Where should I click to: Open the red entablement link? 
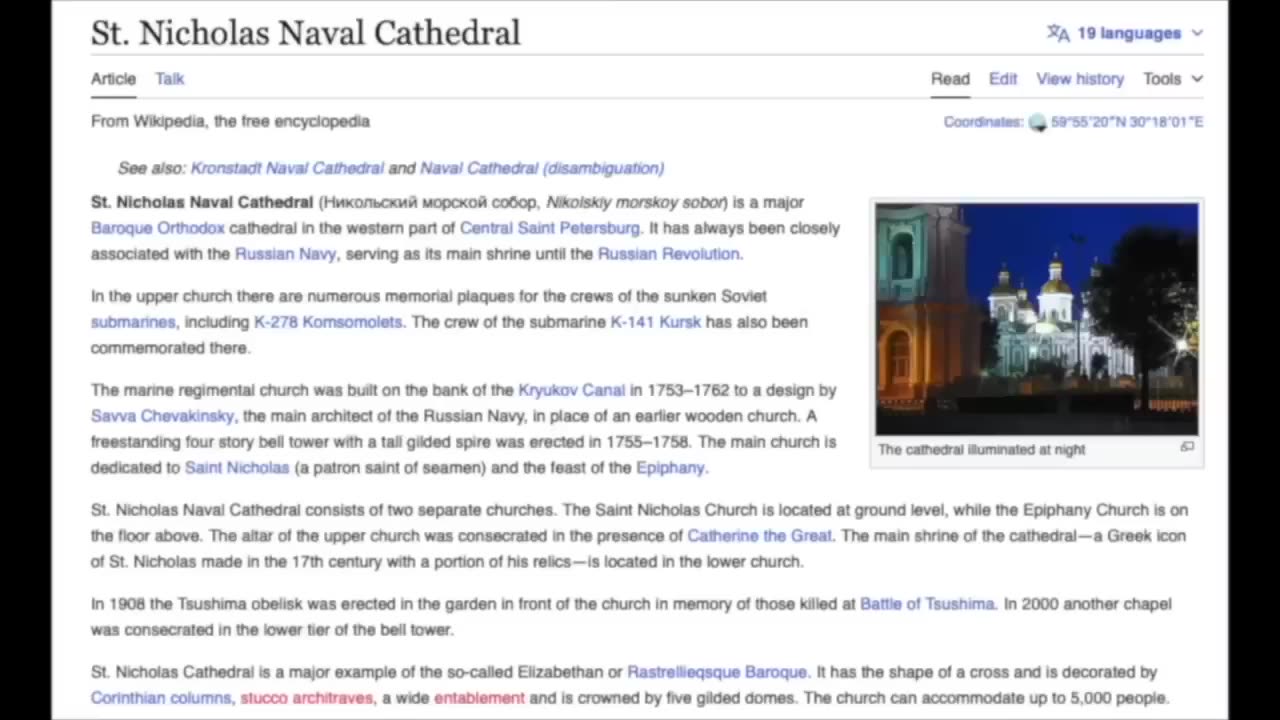tap(479, 698)
